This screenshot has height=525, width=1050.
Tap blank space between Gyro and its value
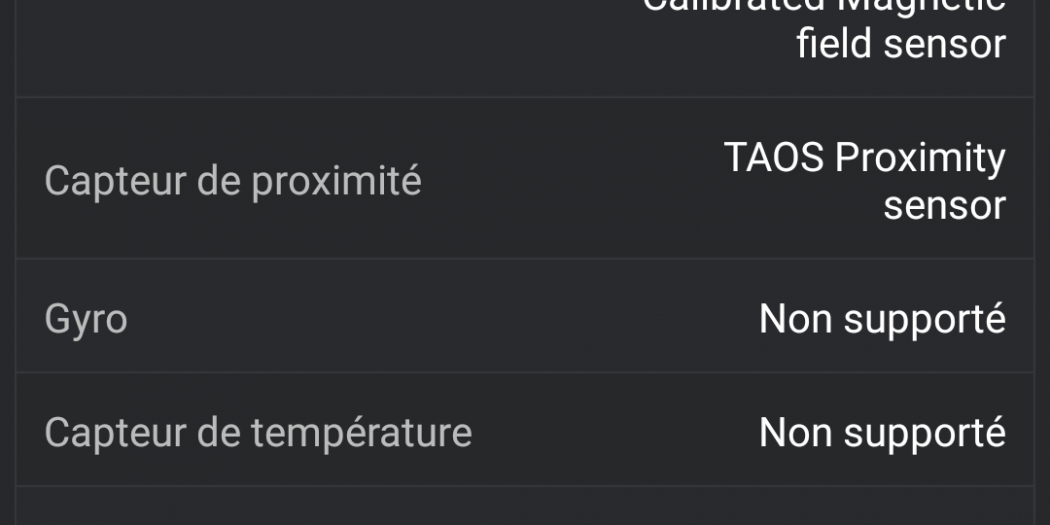tap(440, 319)
